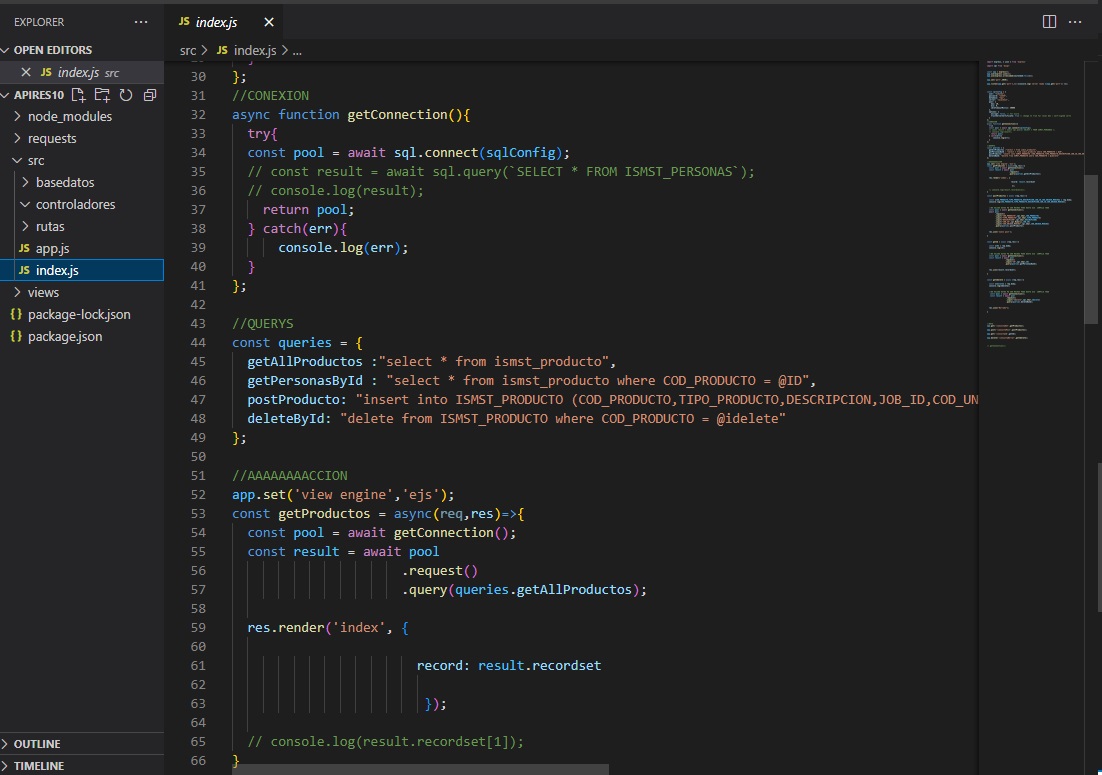Click the getConnection function name on line 32
The width and height of the screenshot is (1102, 775).
(397, 115)
